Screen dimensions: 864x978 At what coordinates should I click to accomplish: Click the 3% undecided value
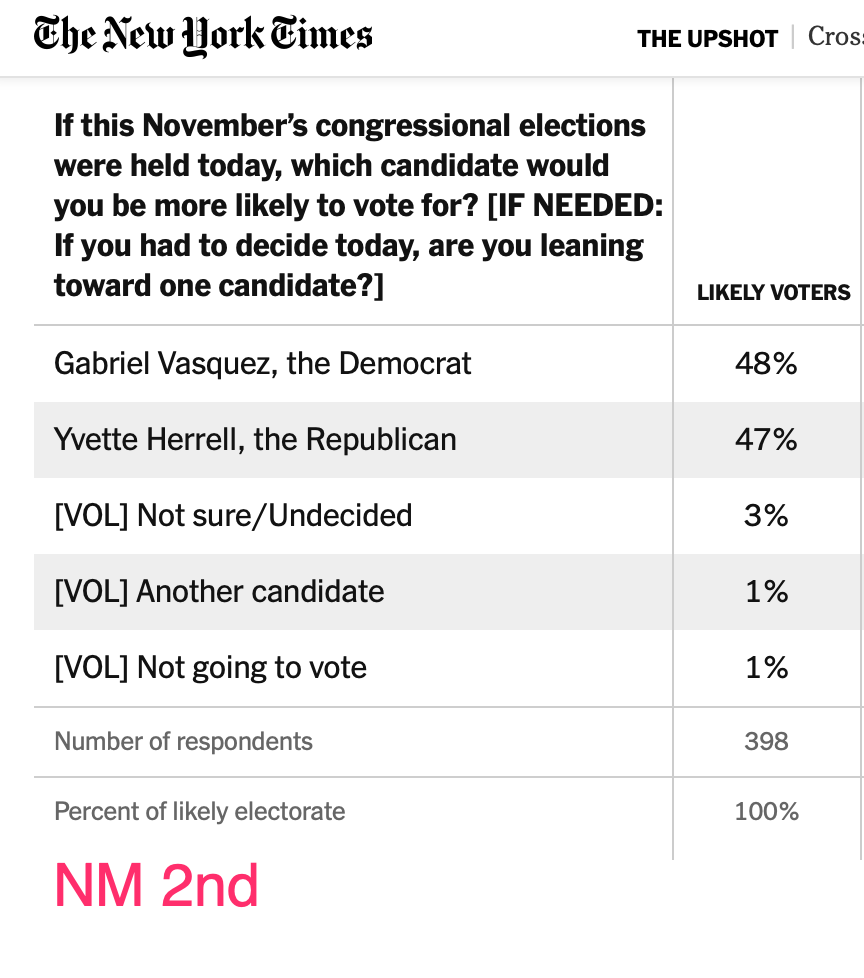tap(766, 515)
